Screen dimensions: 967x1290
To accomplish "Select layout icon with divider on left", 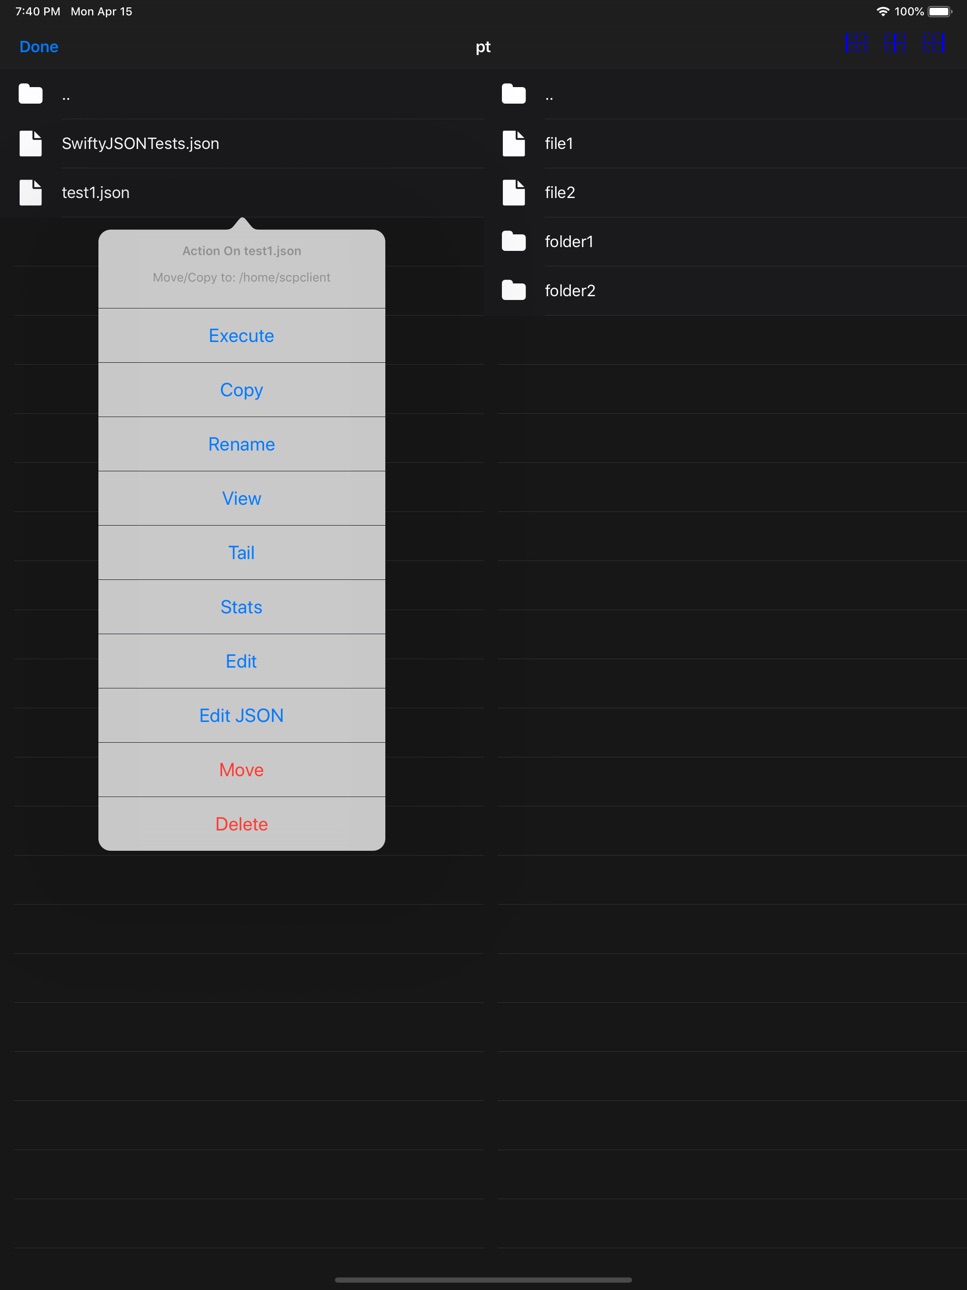I will (x=856, y=43).
